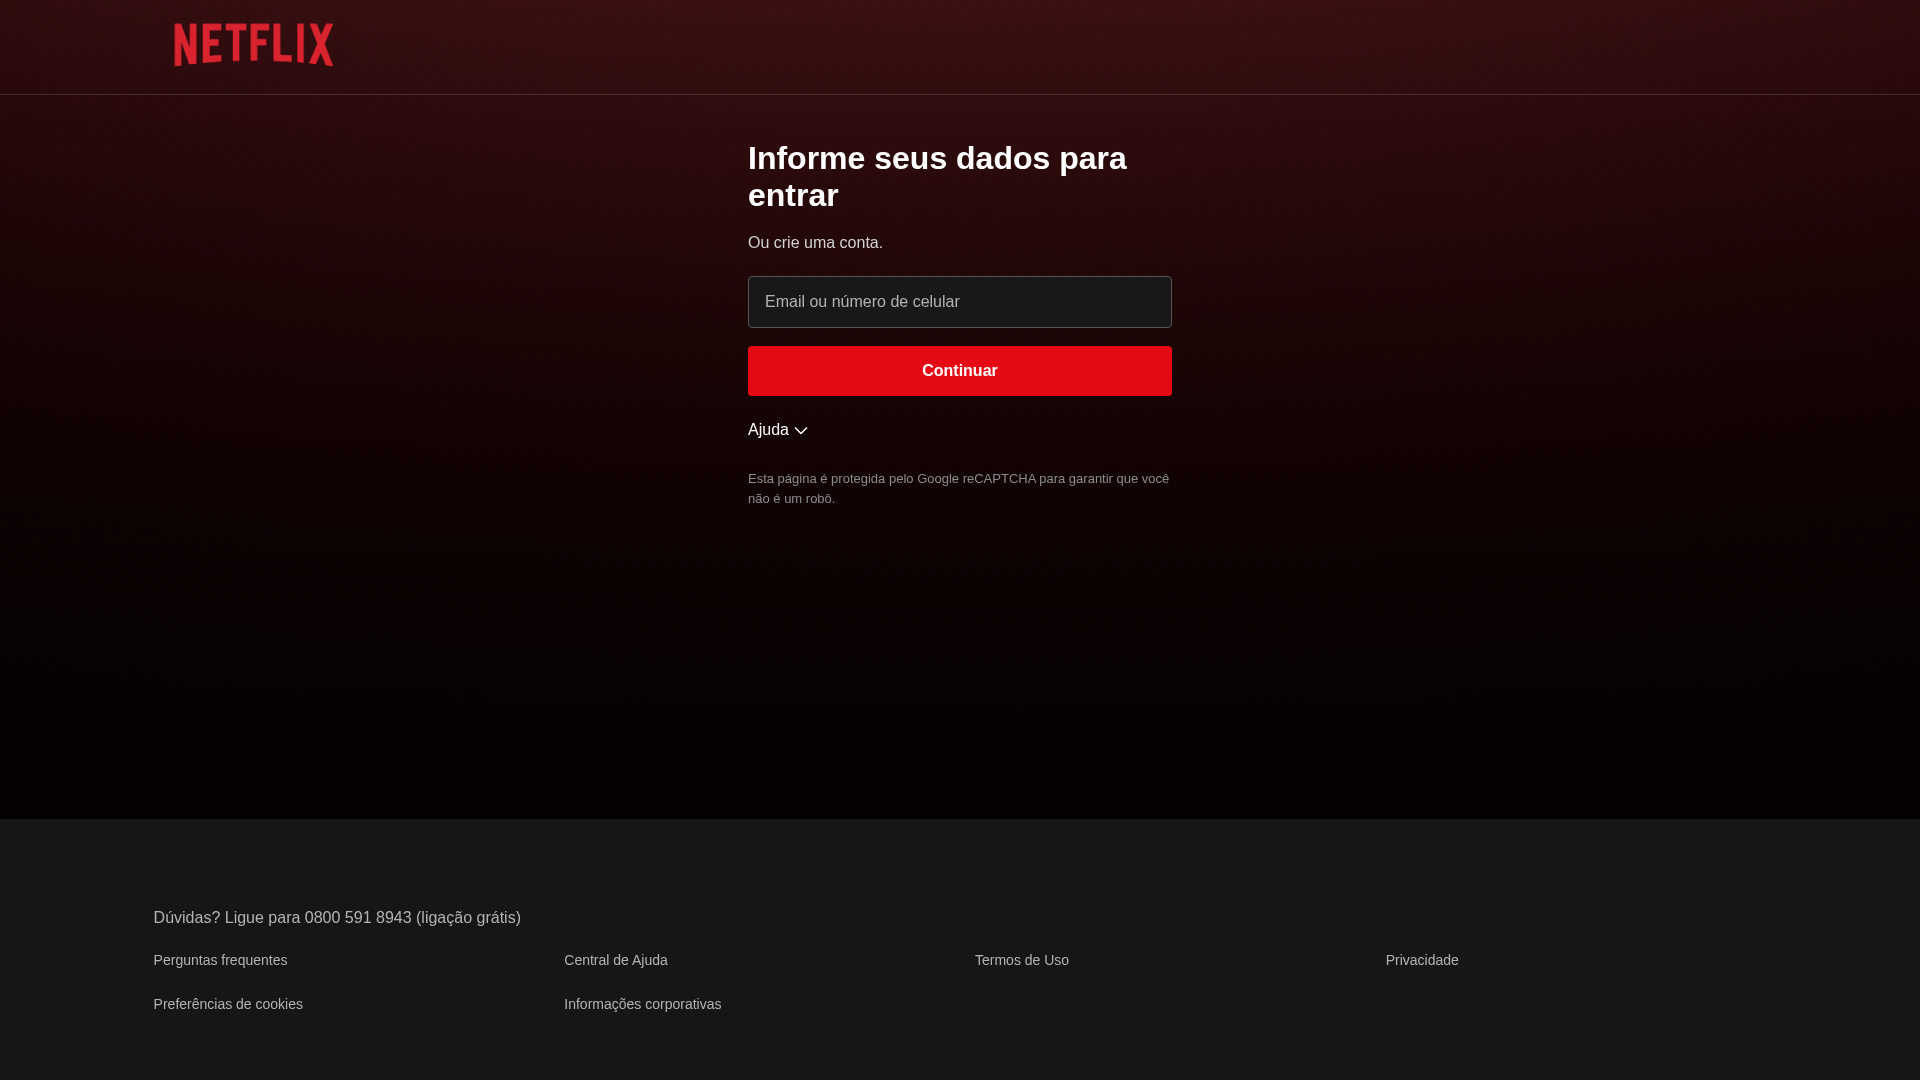Image resolution: width=1920 pixels, height=1080 pixels.
Task: Click the Google reCAPTCHA notice text
Action: 958,489
